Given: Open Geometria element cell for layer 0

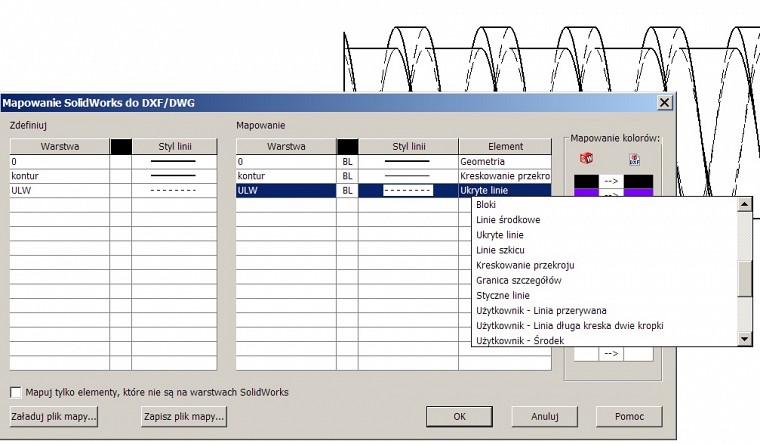Looking at the screenshot, I should pyautogui.click(x=505, y=161).
